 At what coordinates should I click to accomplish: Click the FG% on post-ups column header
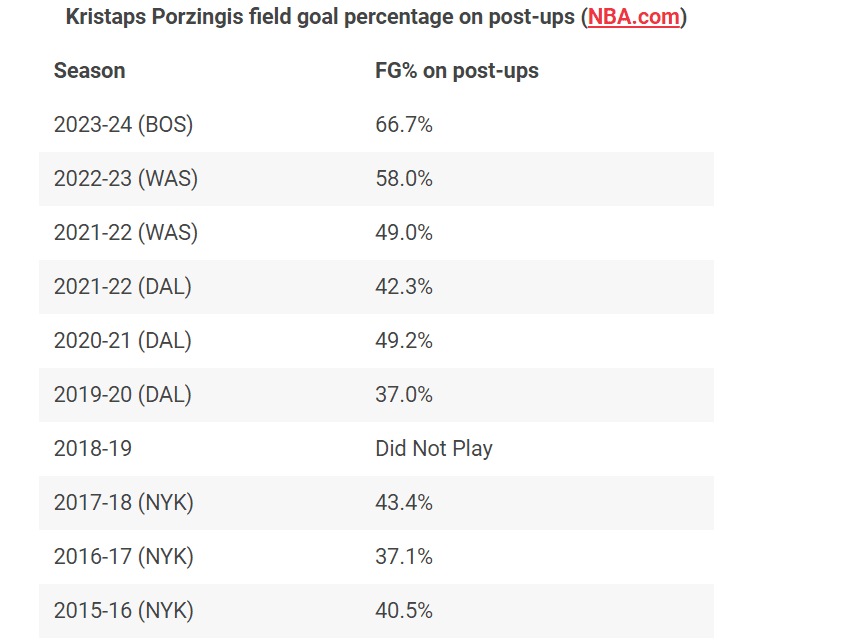pos(457,71)
